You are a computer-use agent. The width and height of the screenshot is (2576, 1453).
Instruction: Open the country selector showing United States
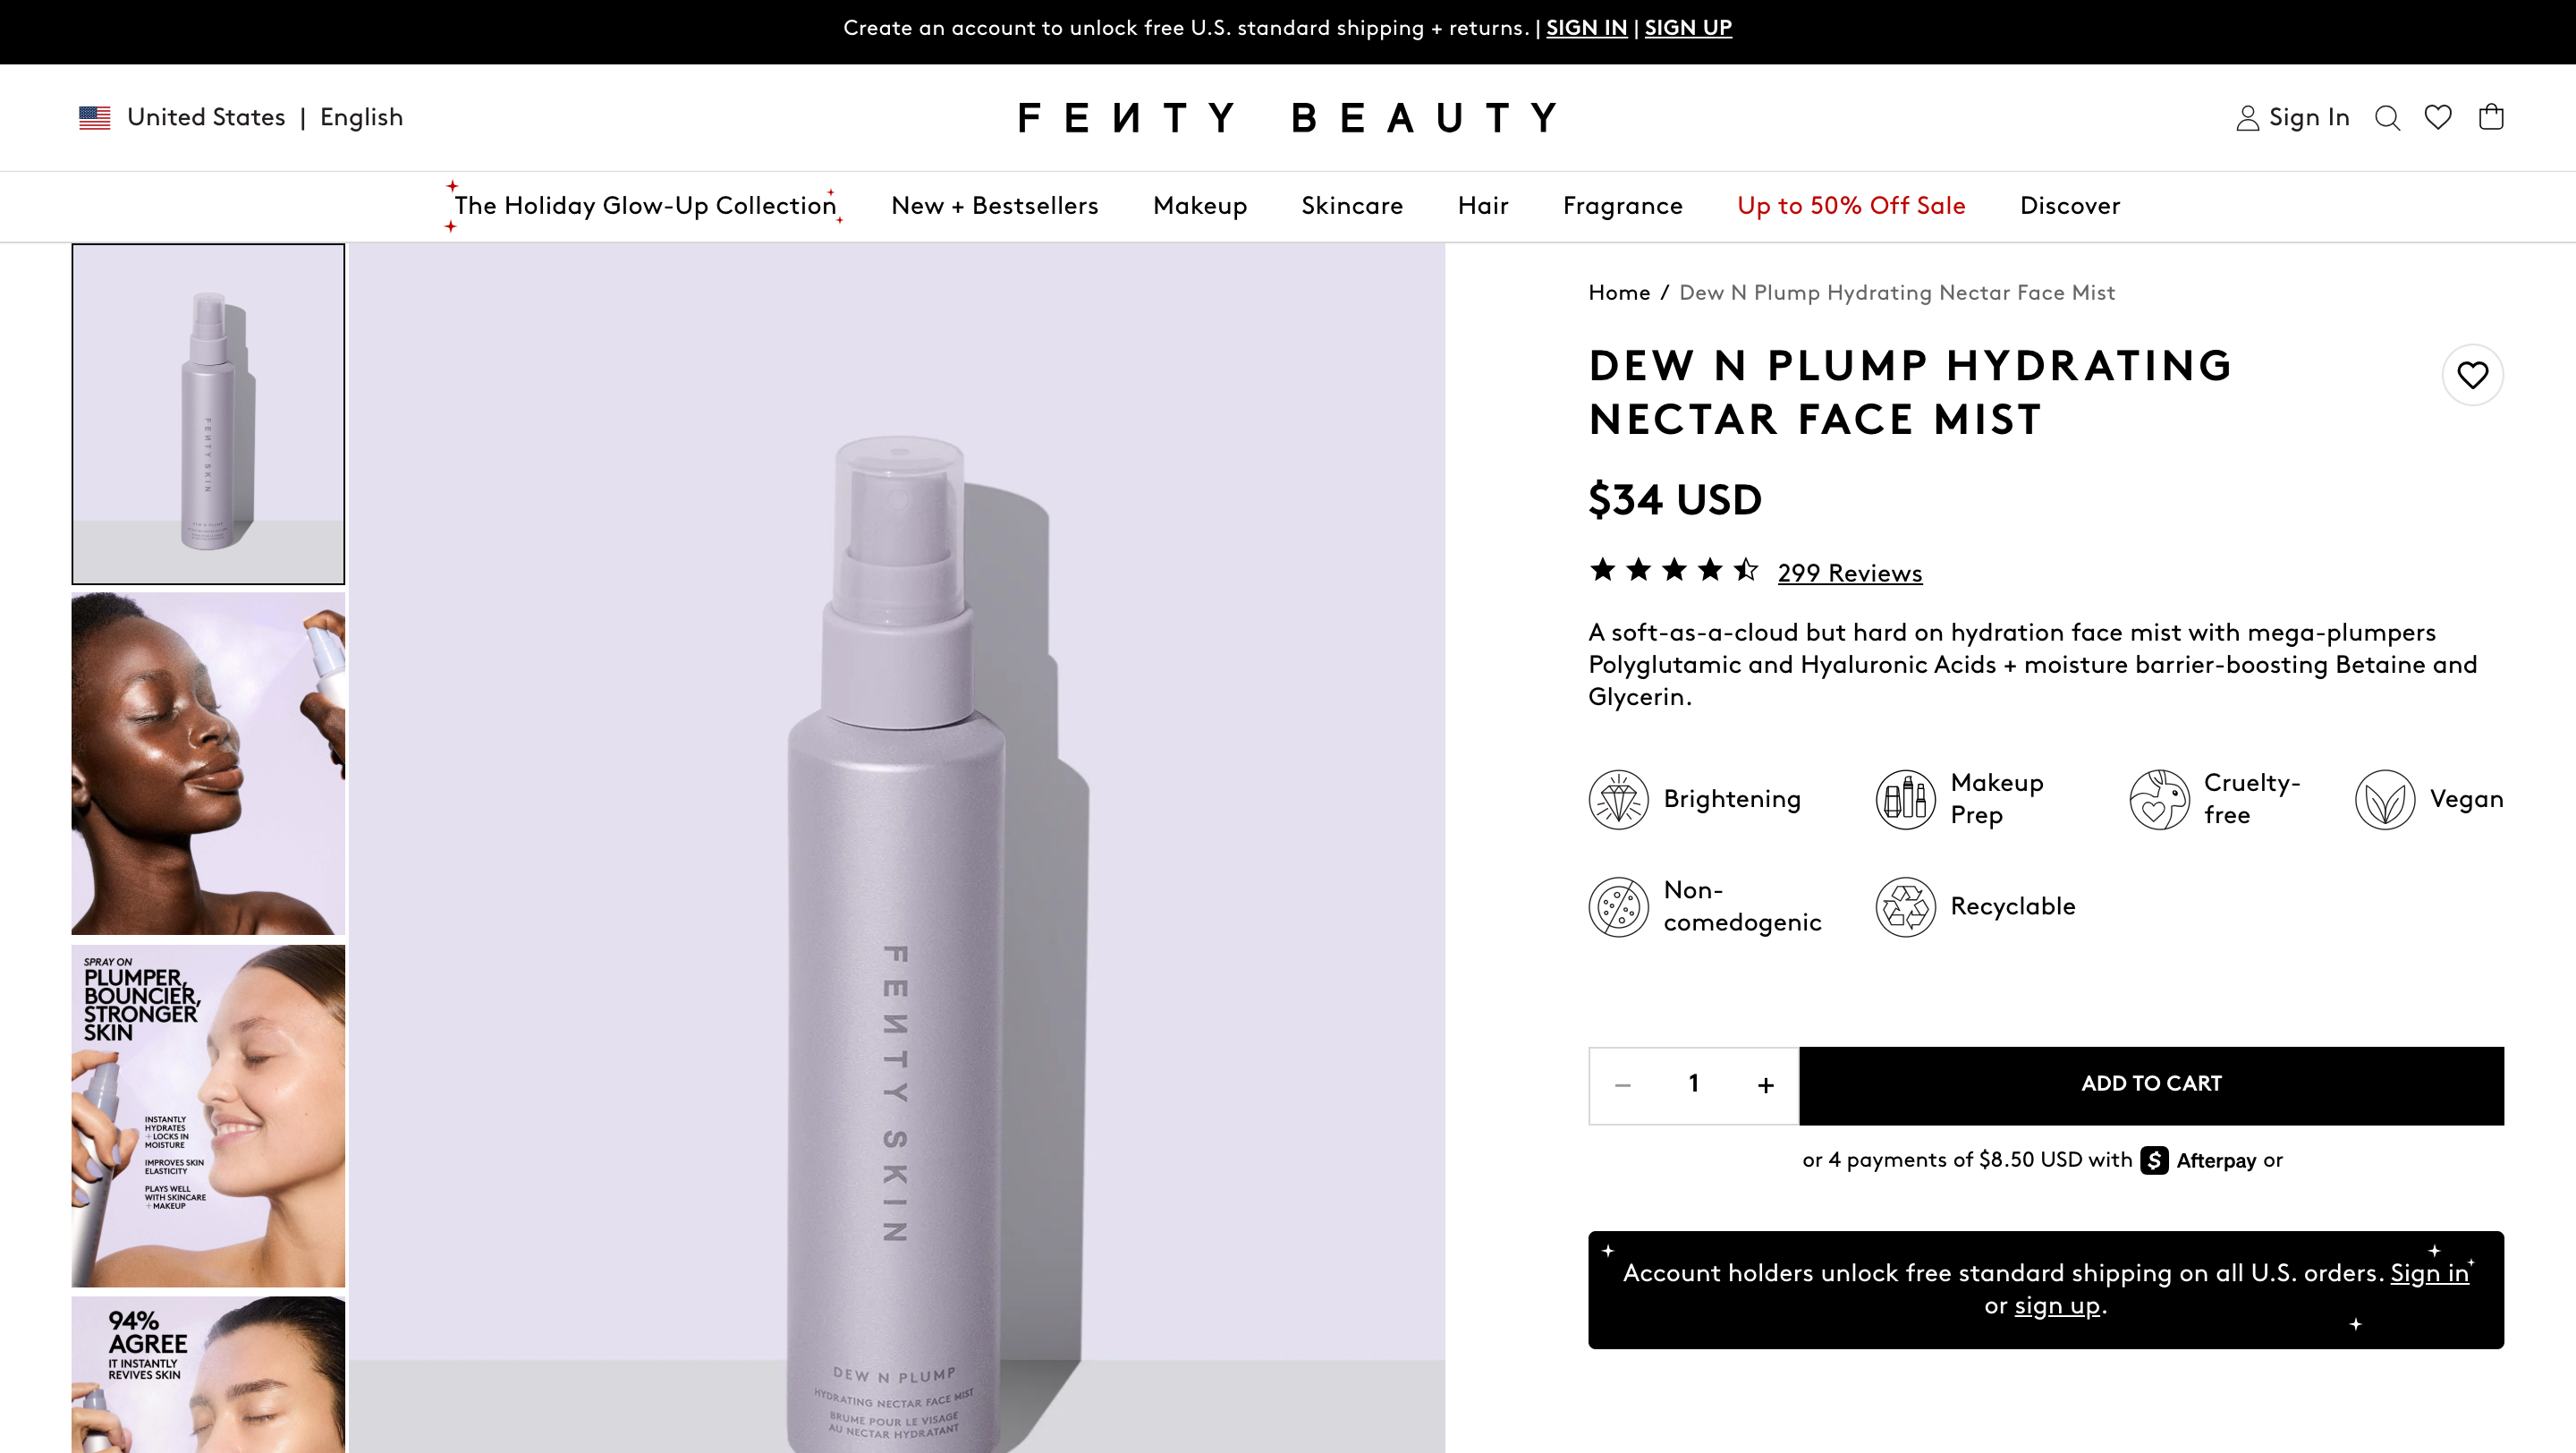[206, 117]
